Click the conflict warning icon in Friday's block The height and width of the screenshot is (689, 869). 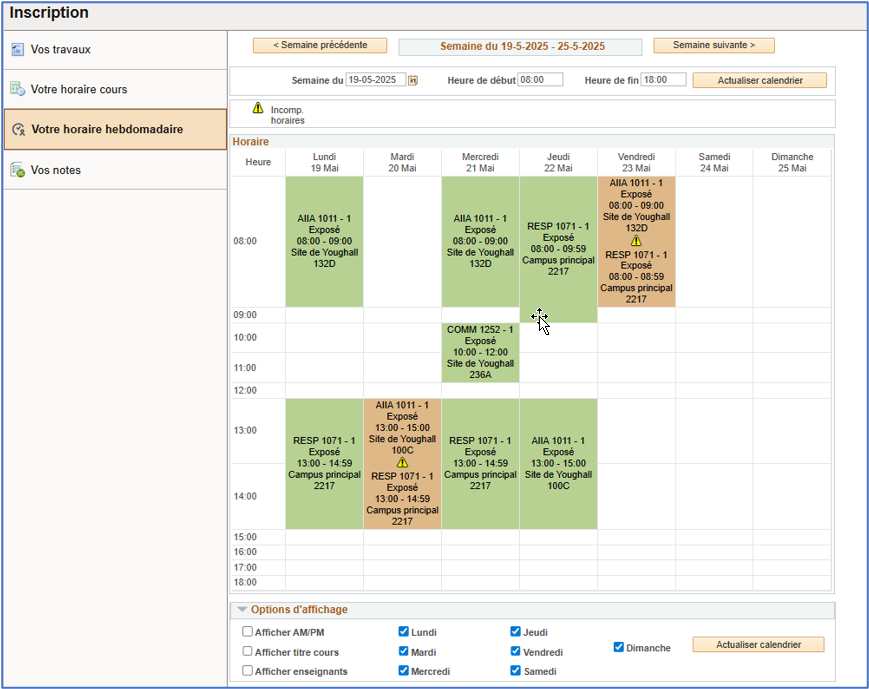pos(636,241)
